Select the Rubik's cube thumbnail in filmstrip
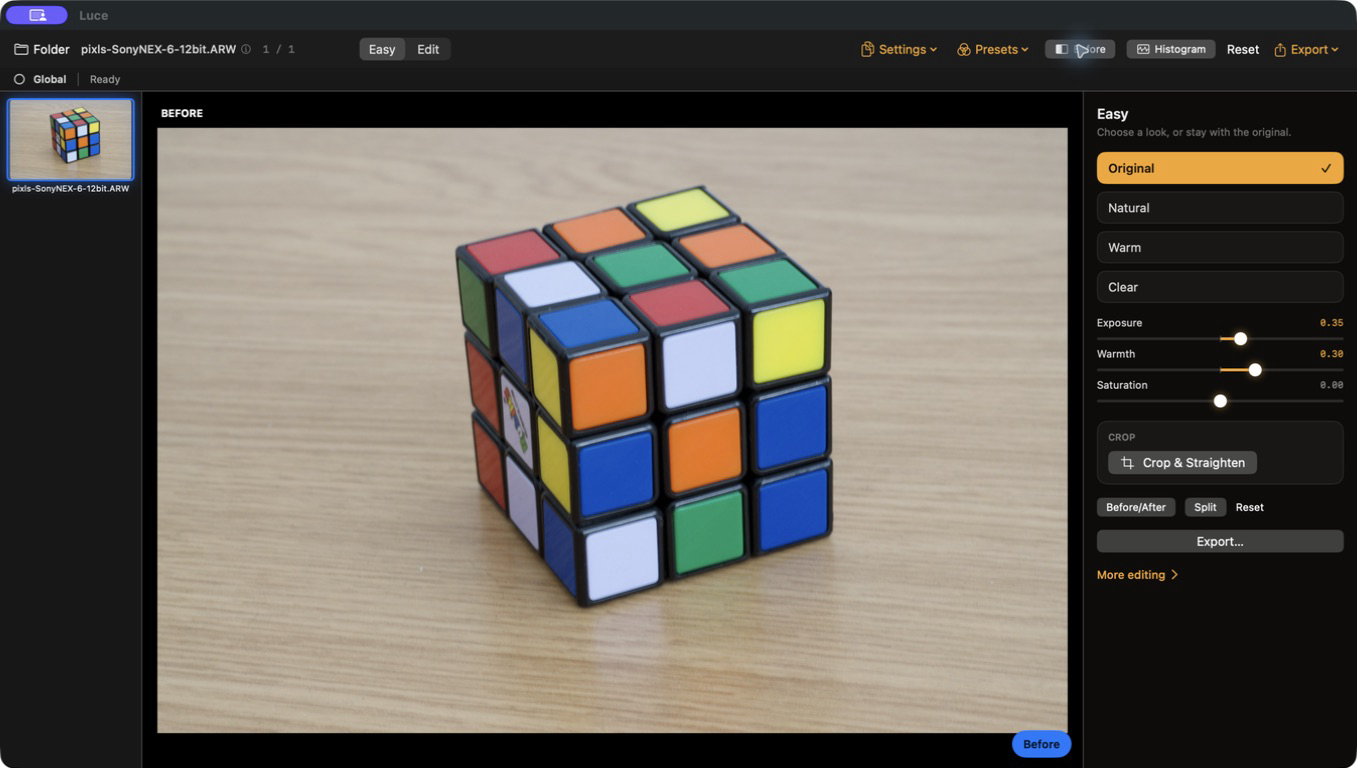 70,139
